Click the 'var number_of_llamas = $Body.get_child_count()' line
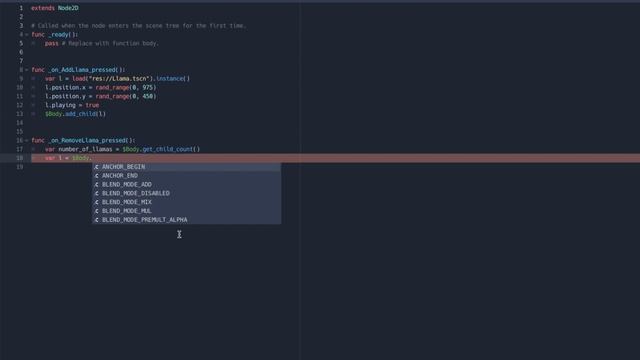 tap(122, 149)
